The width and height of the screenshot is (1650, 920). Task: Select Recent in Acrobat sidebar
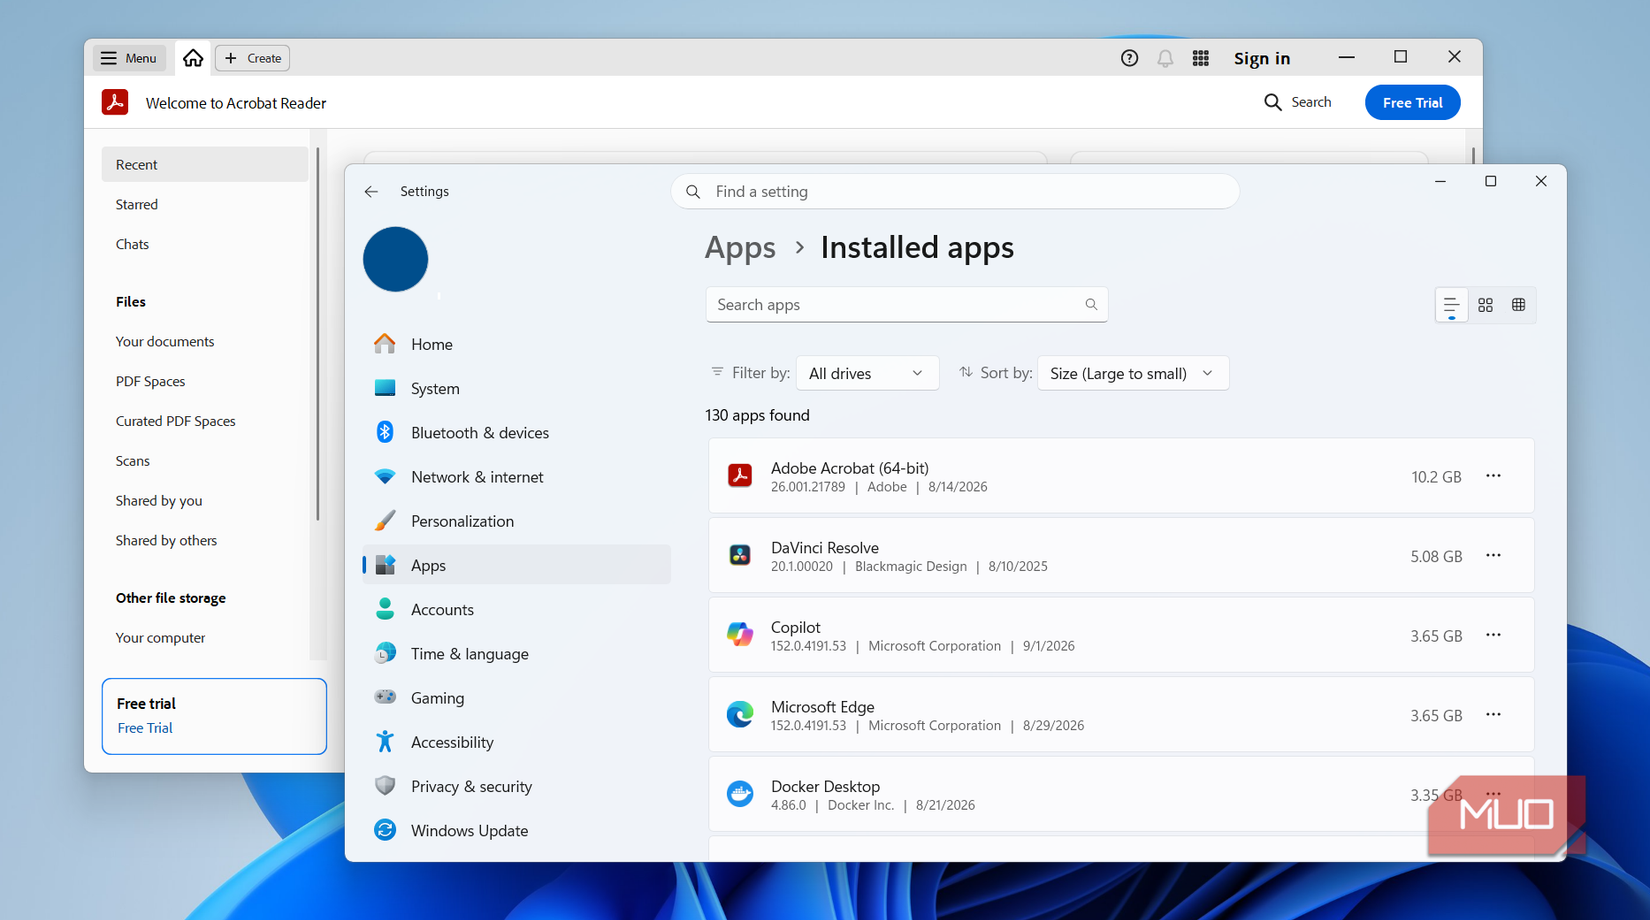(x=205, y=164)
